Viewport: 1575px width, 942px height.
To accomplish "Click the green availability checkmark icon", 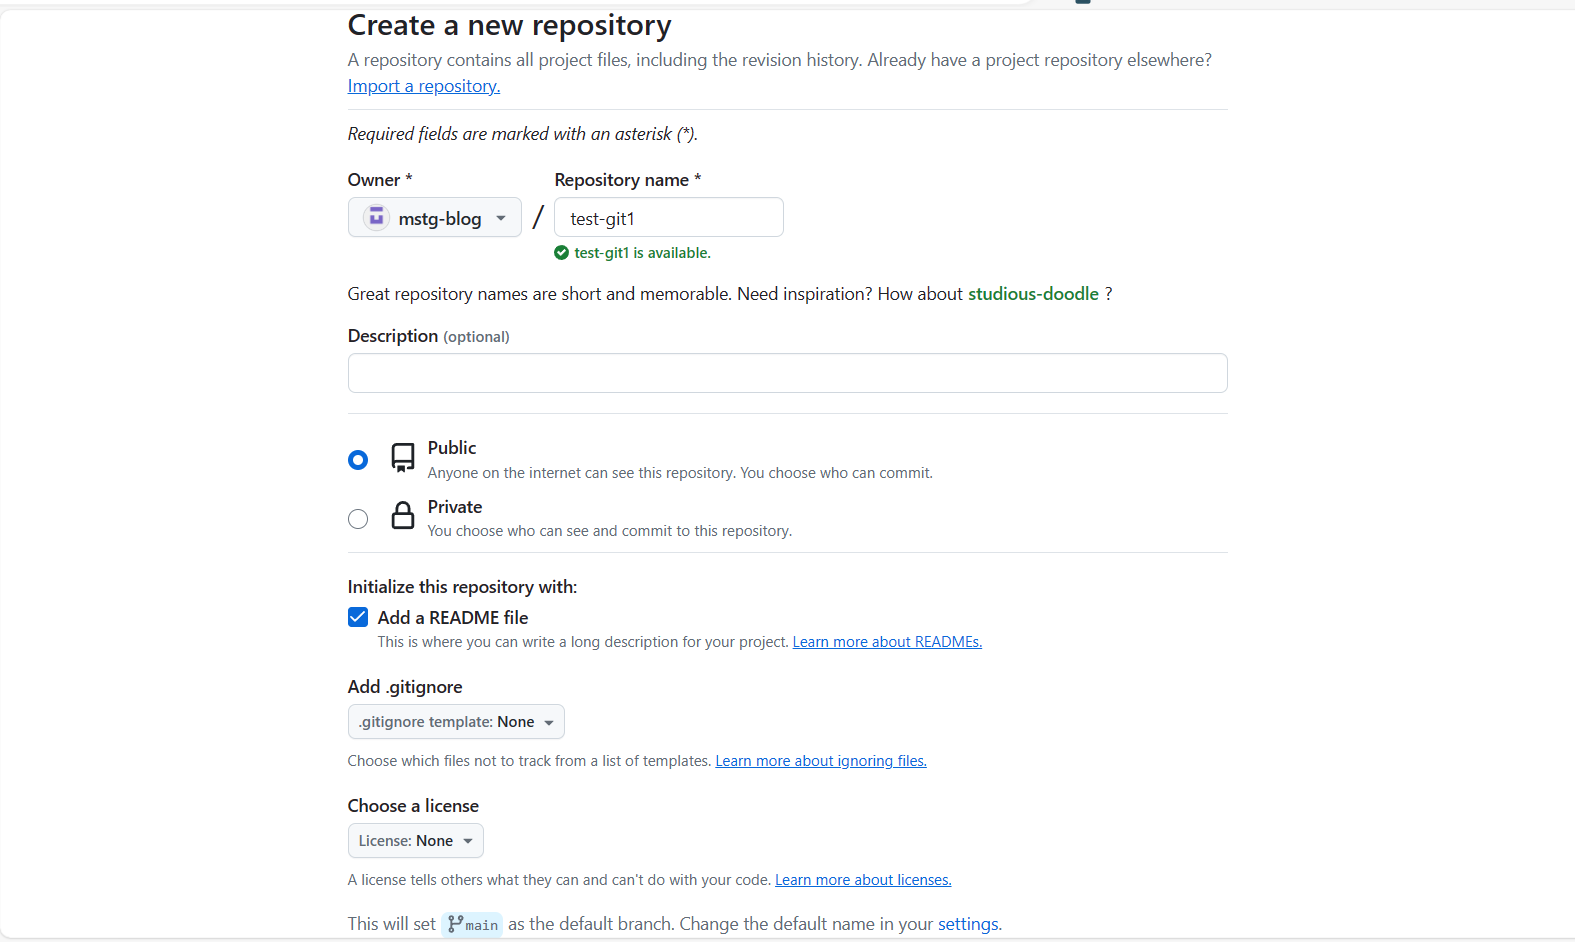I will (561, 253).
